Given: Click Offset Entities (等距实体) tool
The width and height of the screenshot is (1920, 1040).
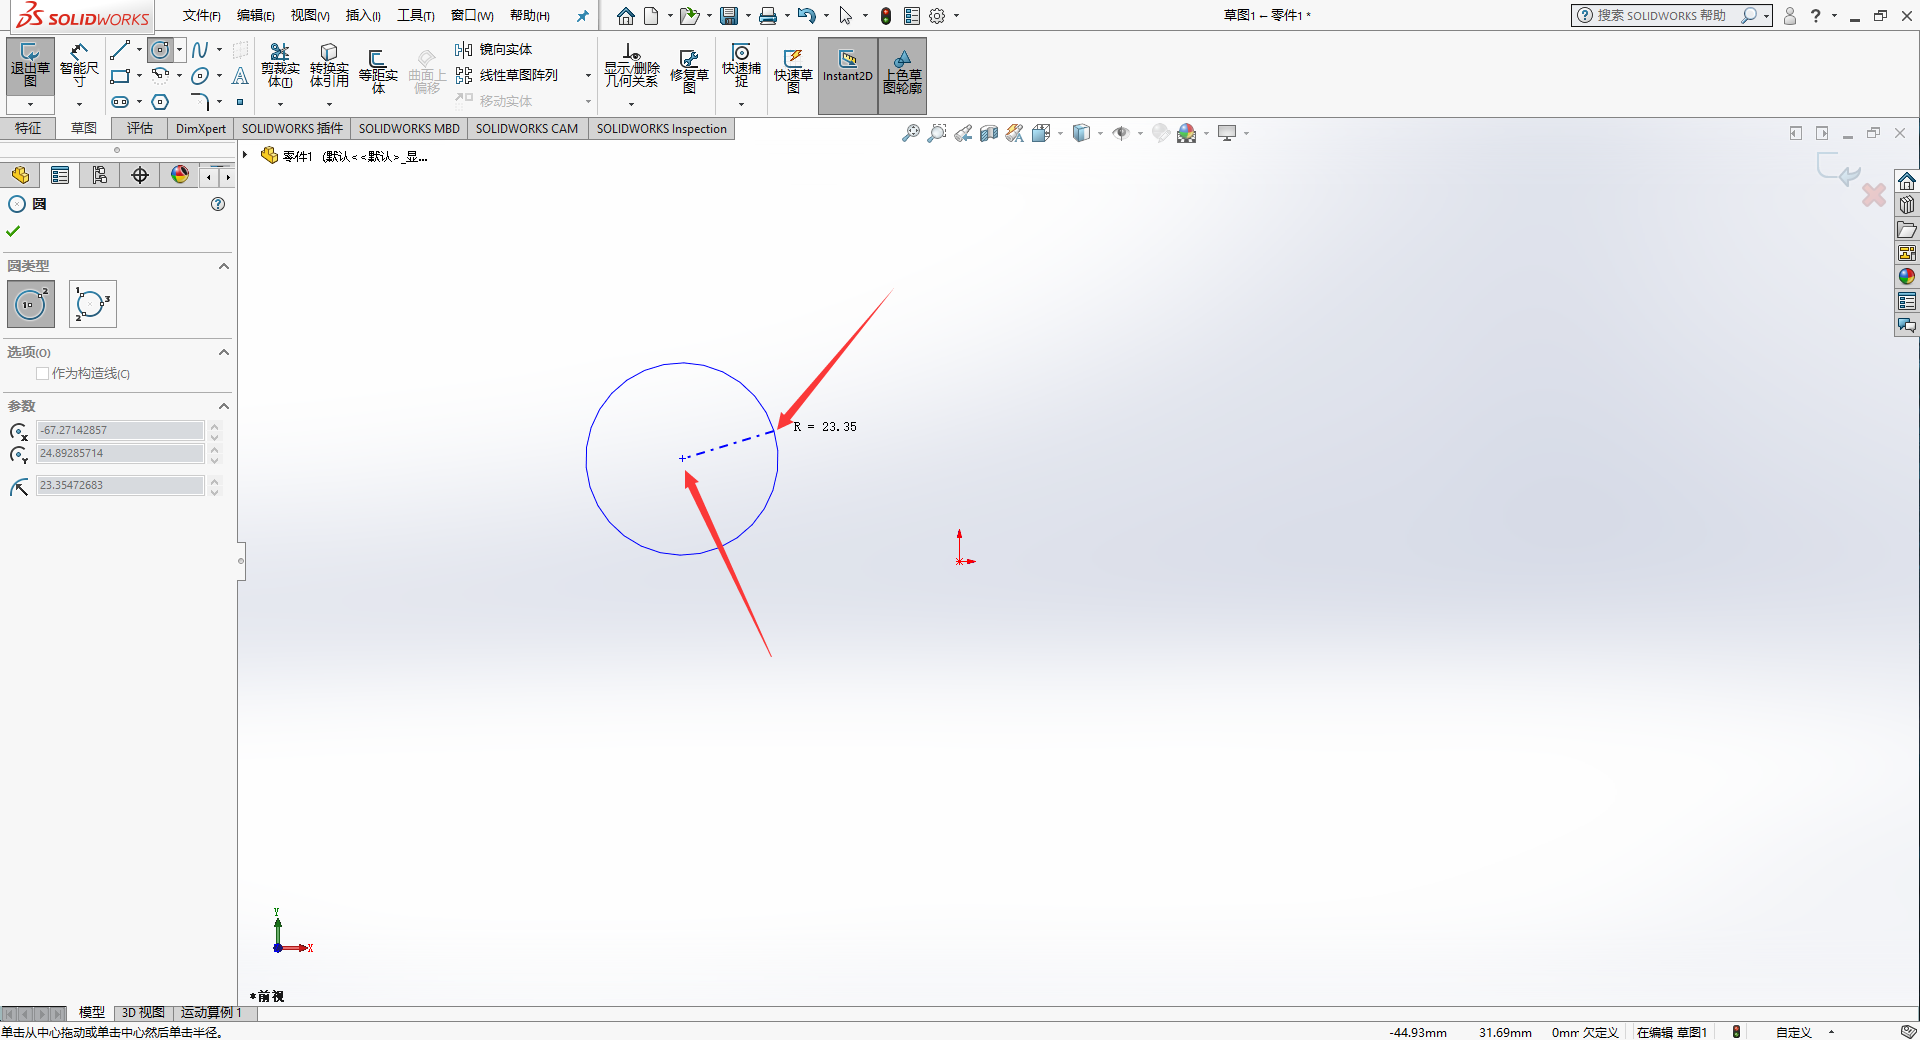Looking at the screenshot, I should [378, 72].
